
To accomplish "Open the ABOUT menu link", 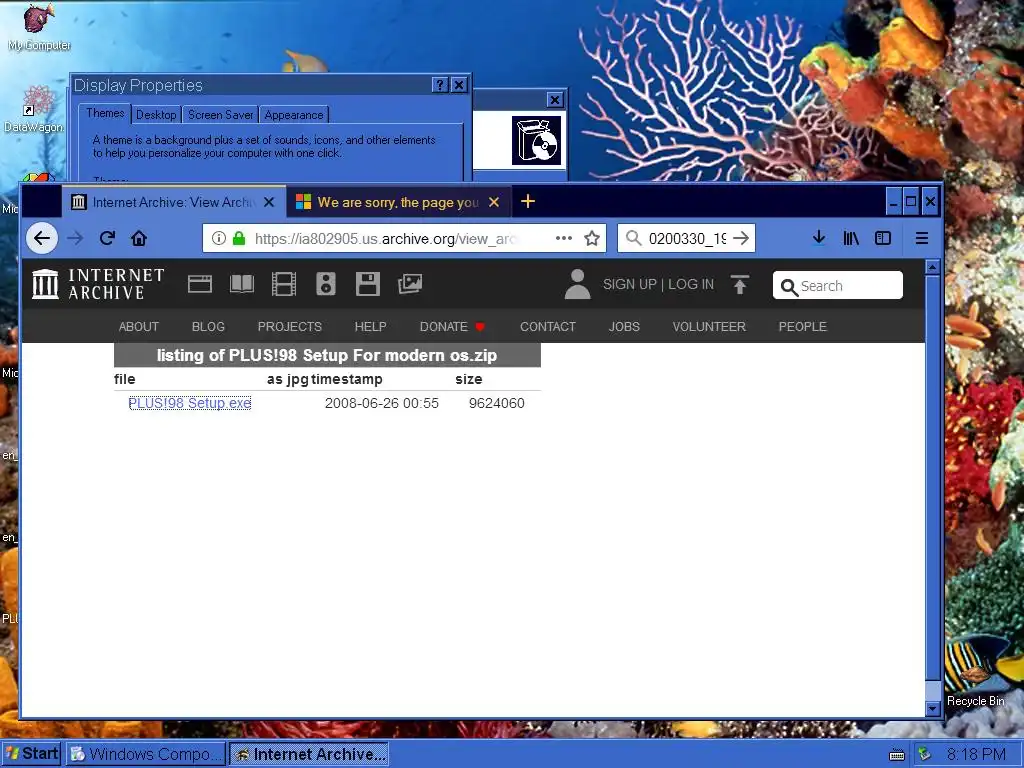I will point(138,327).
